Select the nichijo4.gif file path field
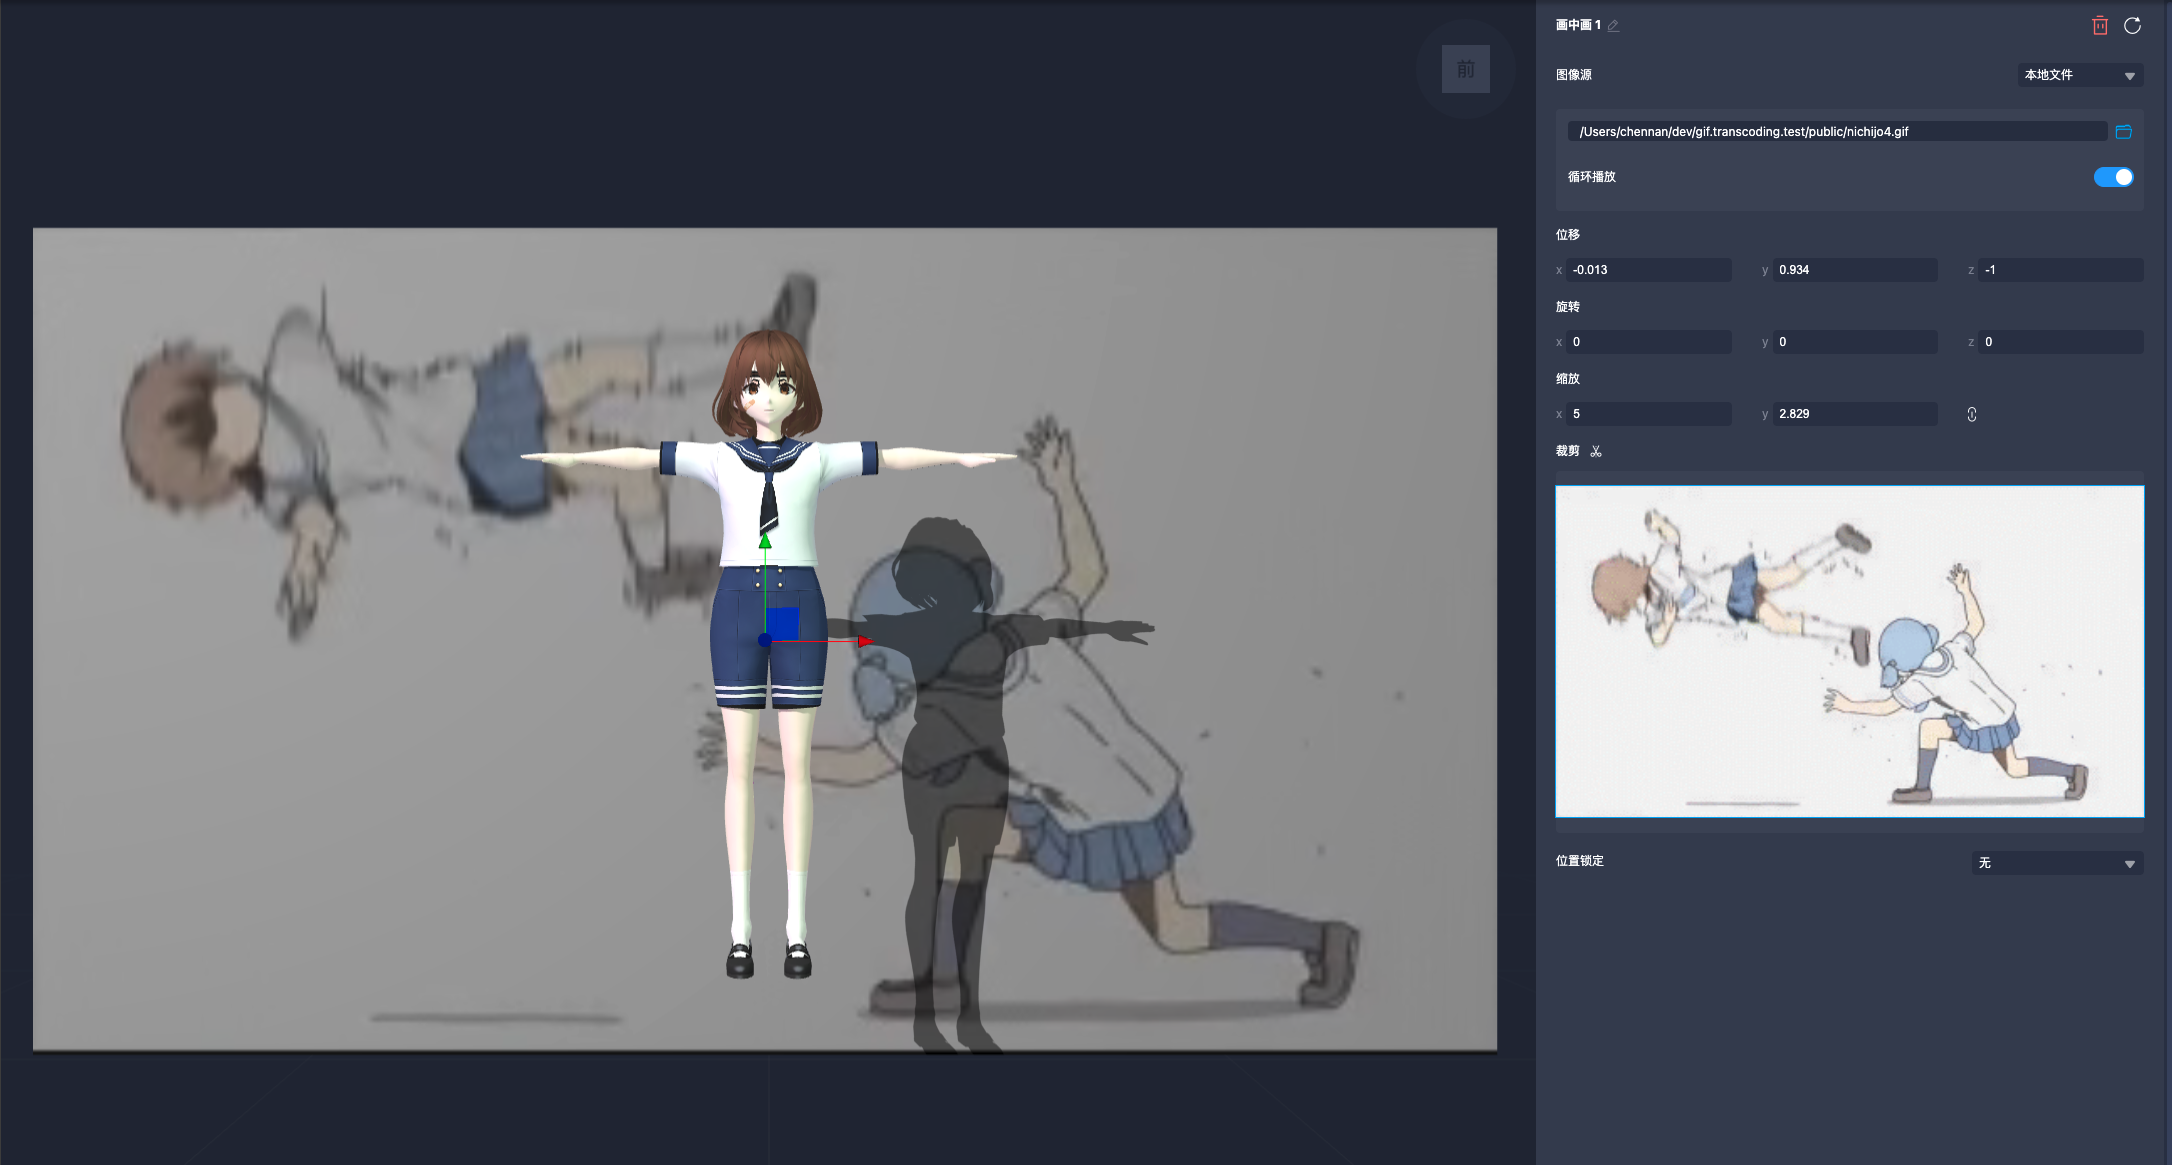Viewport: 2172px width, 1165px height. 1836,131
